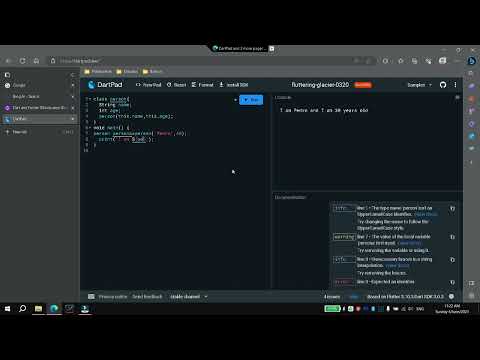Open the second bookmarks bar folder

coord(127,72)
